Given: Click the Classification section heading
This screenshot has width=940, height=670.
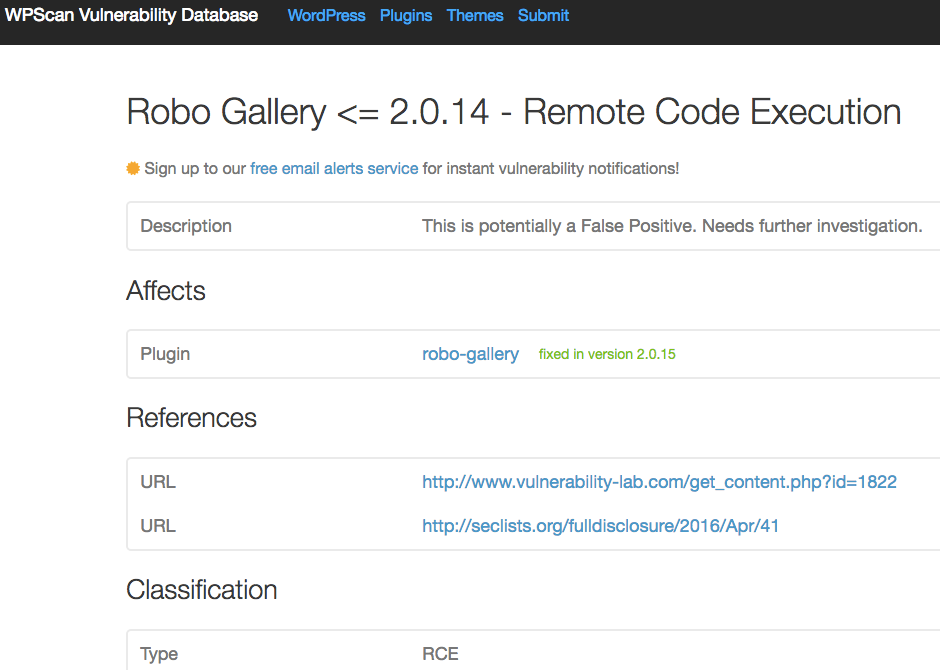Looking at the screenshot, I should pos(201,590).
